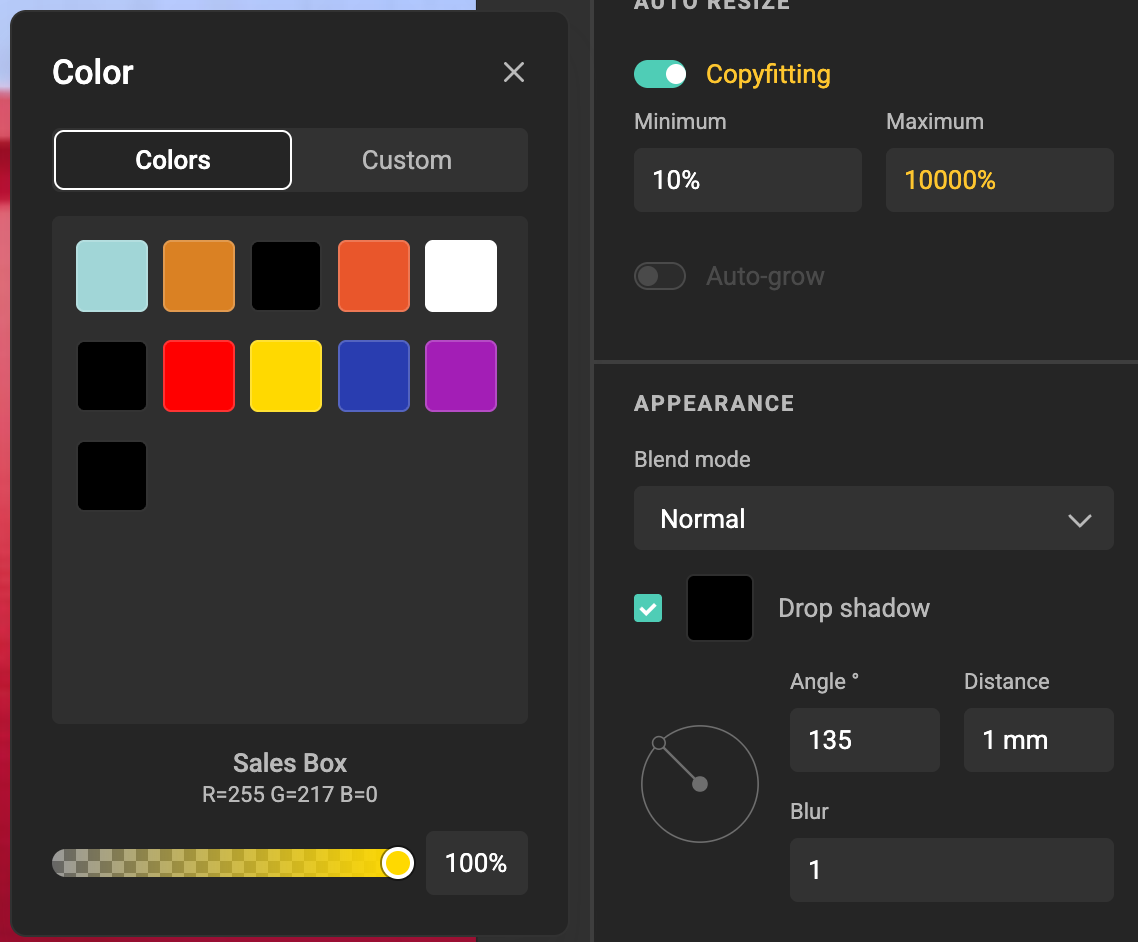The height and width of the screenshot is (942, 1138).
Task: Uncheck the Drop shadow checkbox
Action: click(647, 607)
